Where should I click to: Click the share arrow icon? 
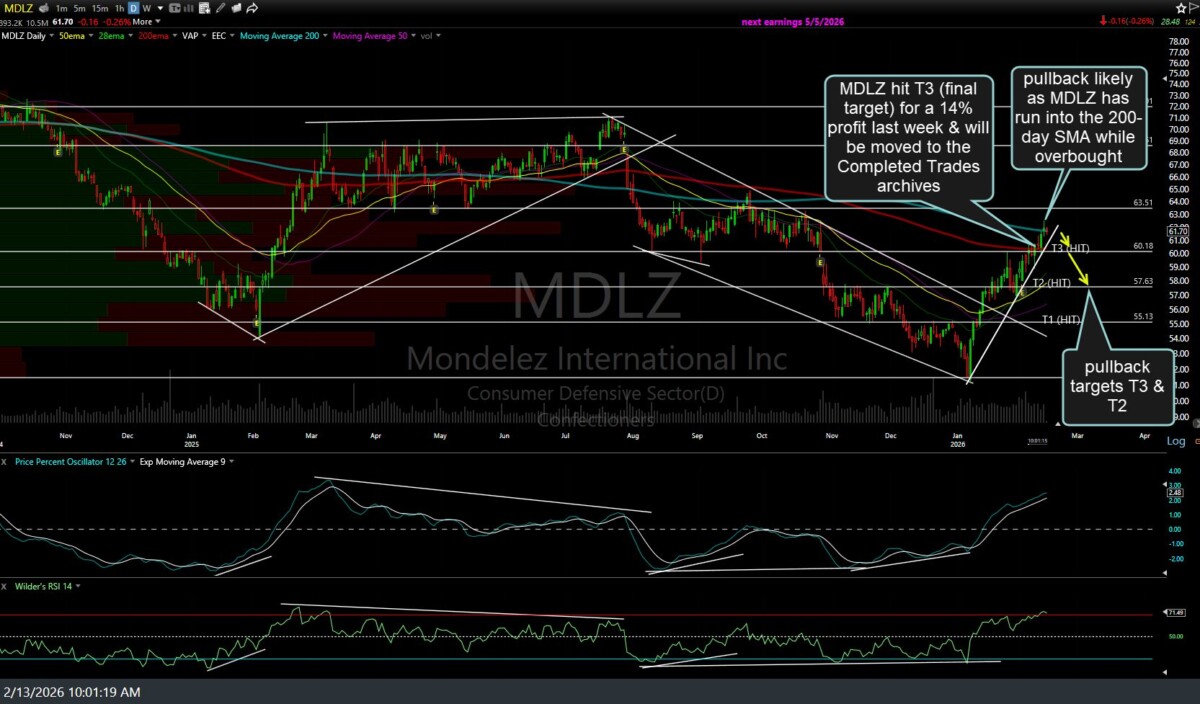[253, 8]
